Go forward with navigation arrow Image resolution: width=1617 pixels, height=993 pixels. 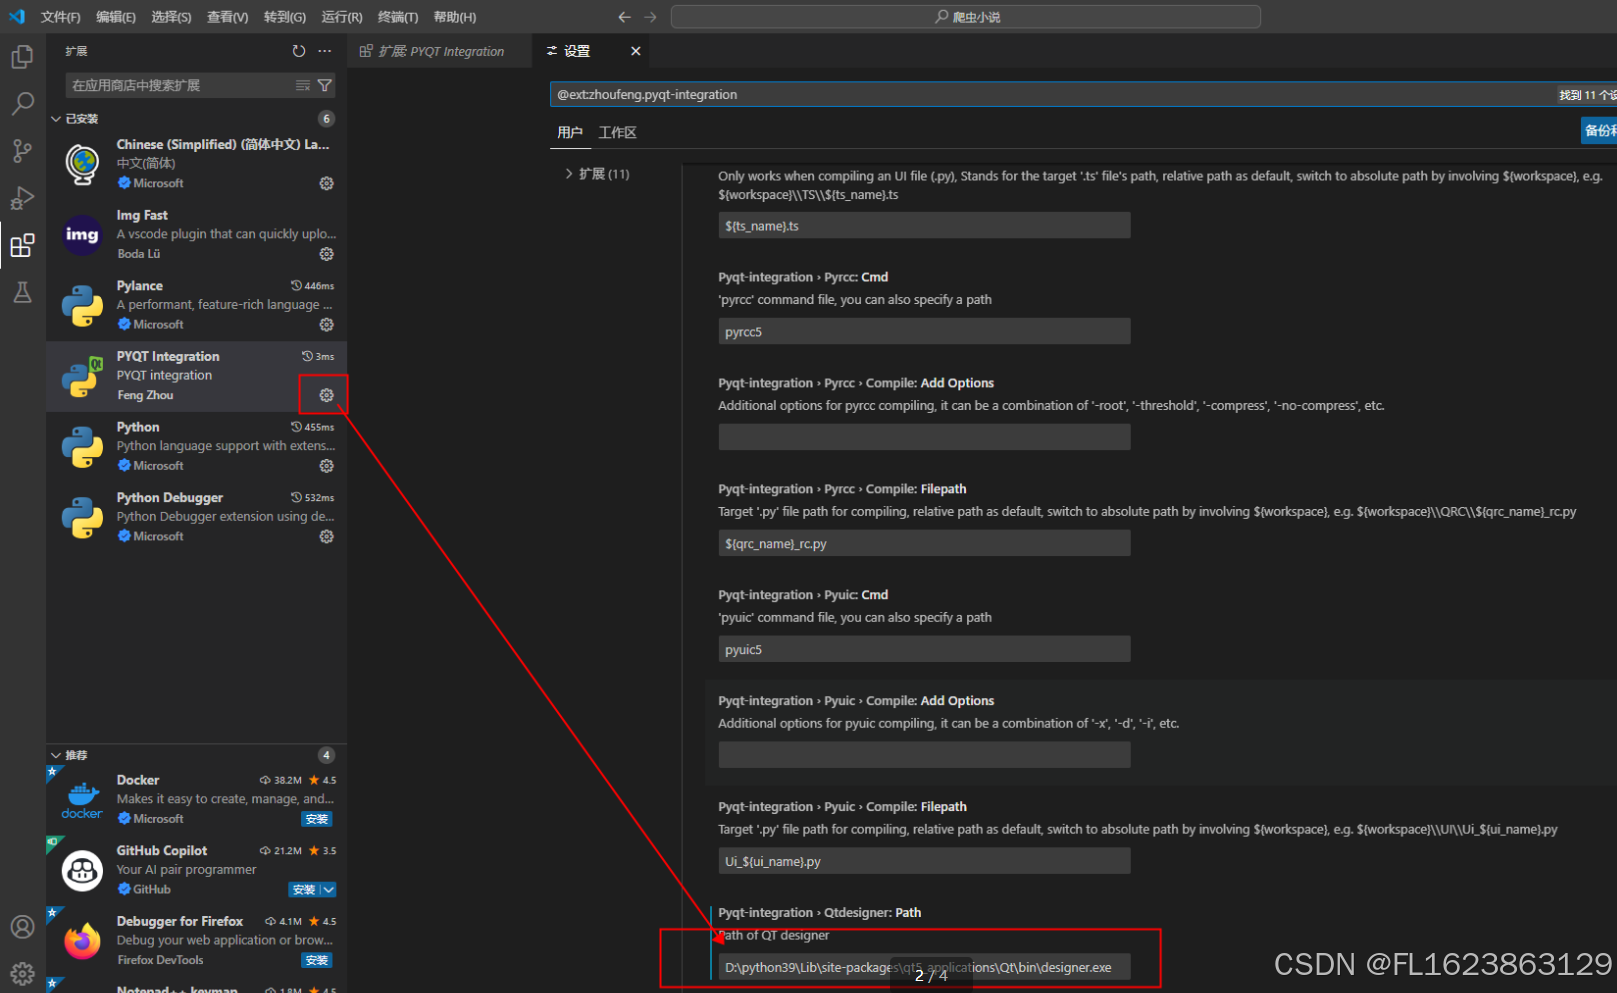click(x=650, y=17)
